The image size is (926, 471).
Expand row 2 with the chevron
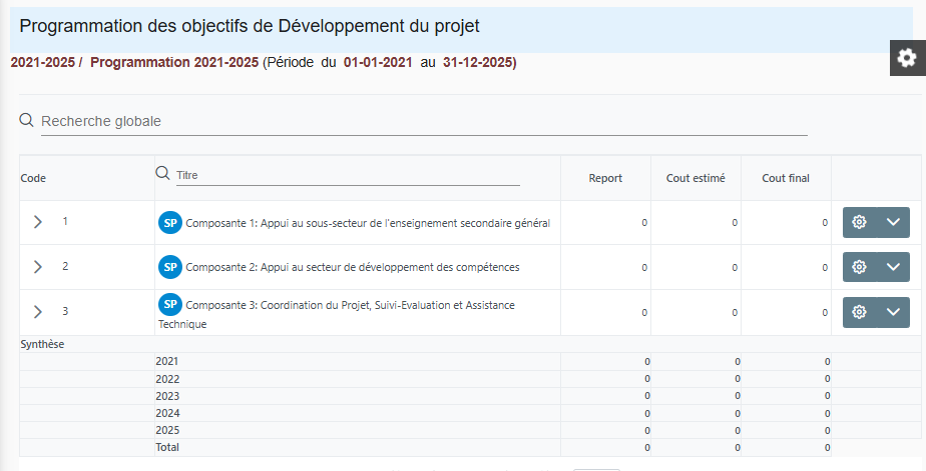coord(38,267)
